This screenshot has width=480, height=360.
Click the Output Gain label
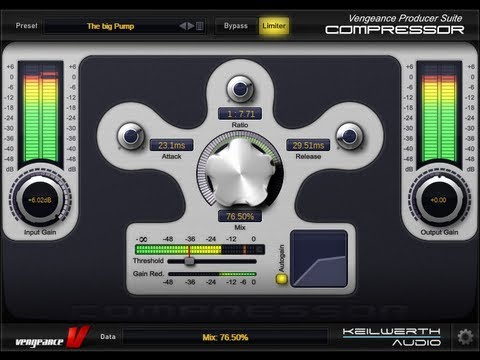click(x=439, y=232)
